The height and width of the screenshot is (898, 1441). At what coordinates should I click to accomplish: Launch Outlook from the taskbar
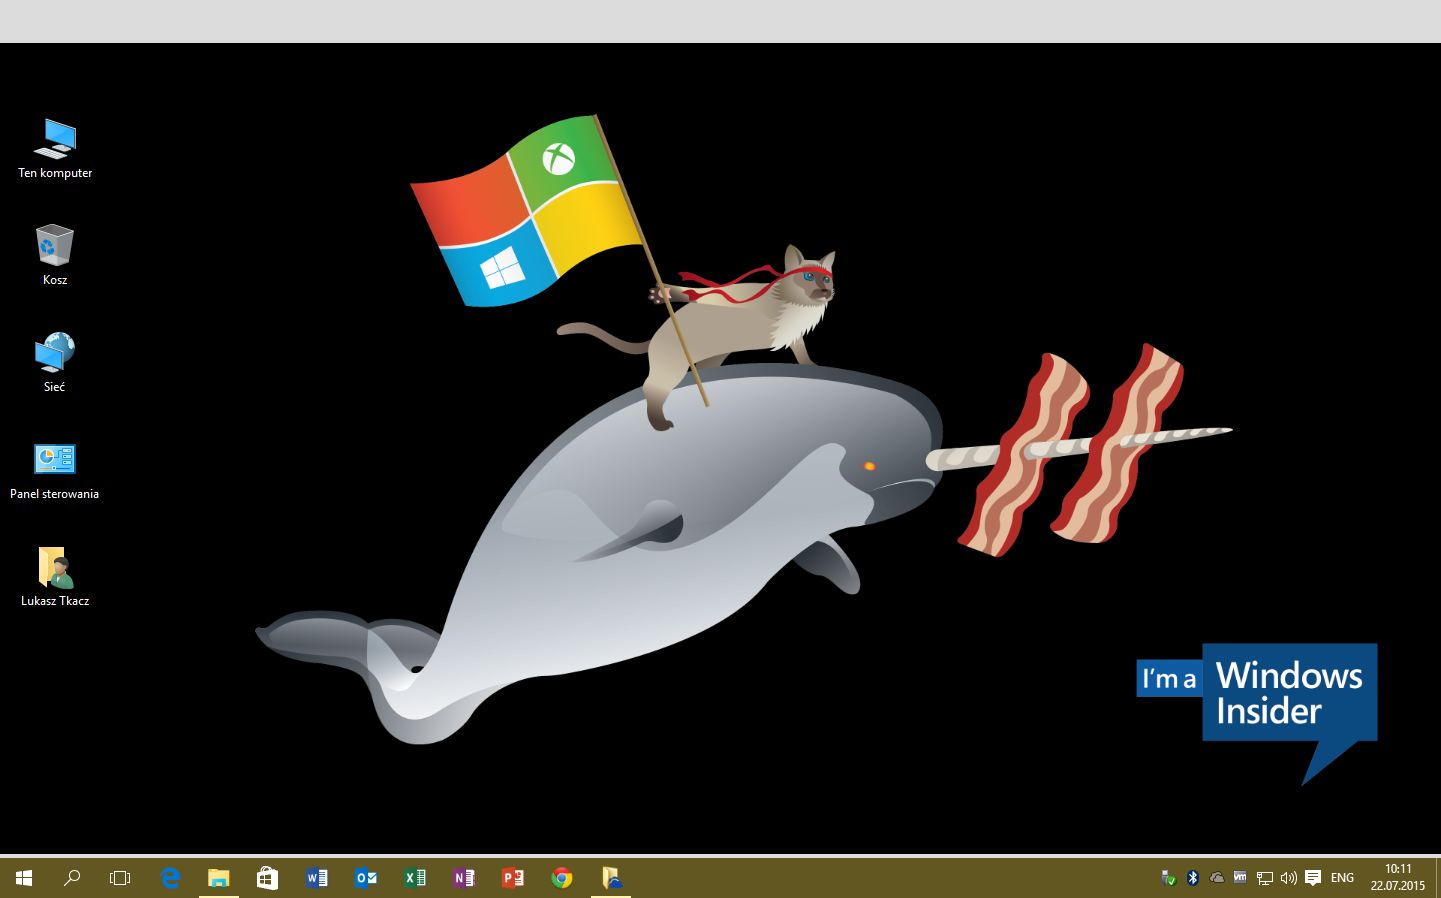click(366, 878)
